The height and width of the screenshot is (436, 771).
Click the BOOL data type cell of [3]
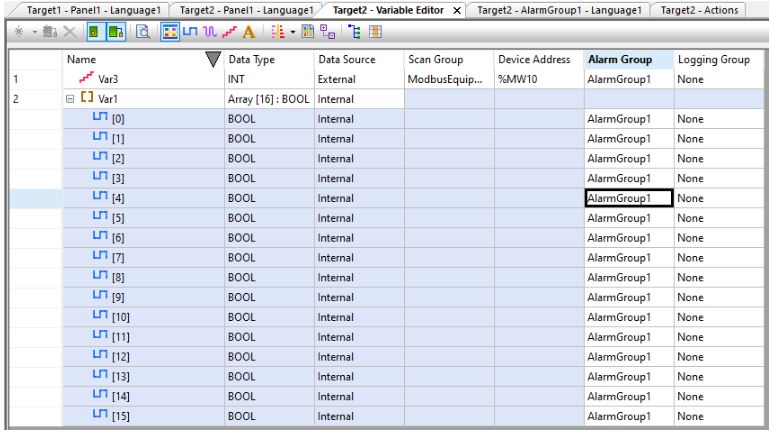click(269, 178)
